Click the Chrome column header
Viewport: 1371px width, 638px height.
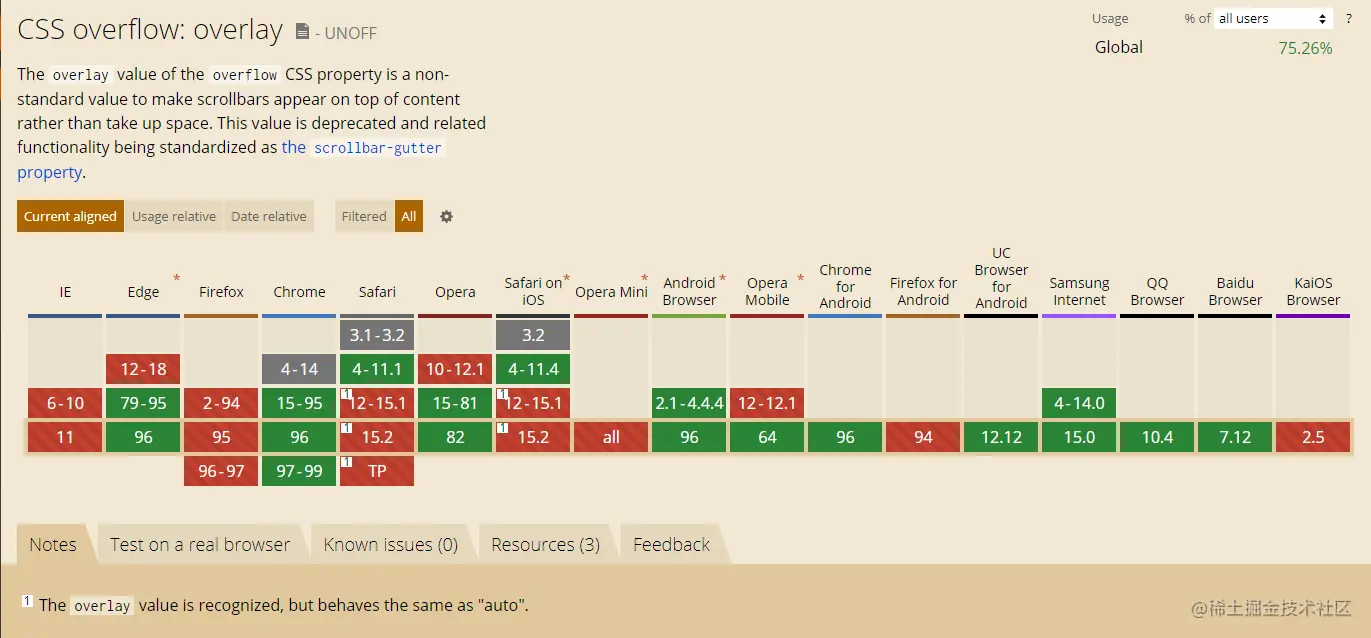point(299,292)
